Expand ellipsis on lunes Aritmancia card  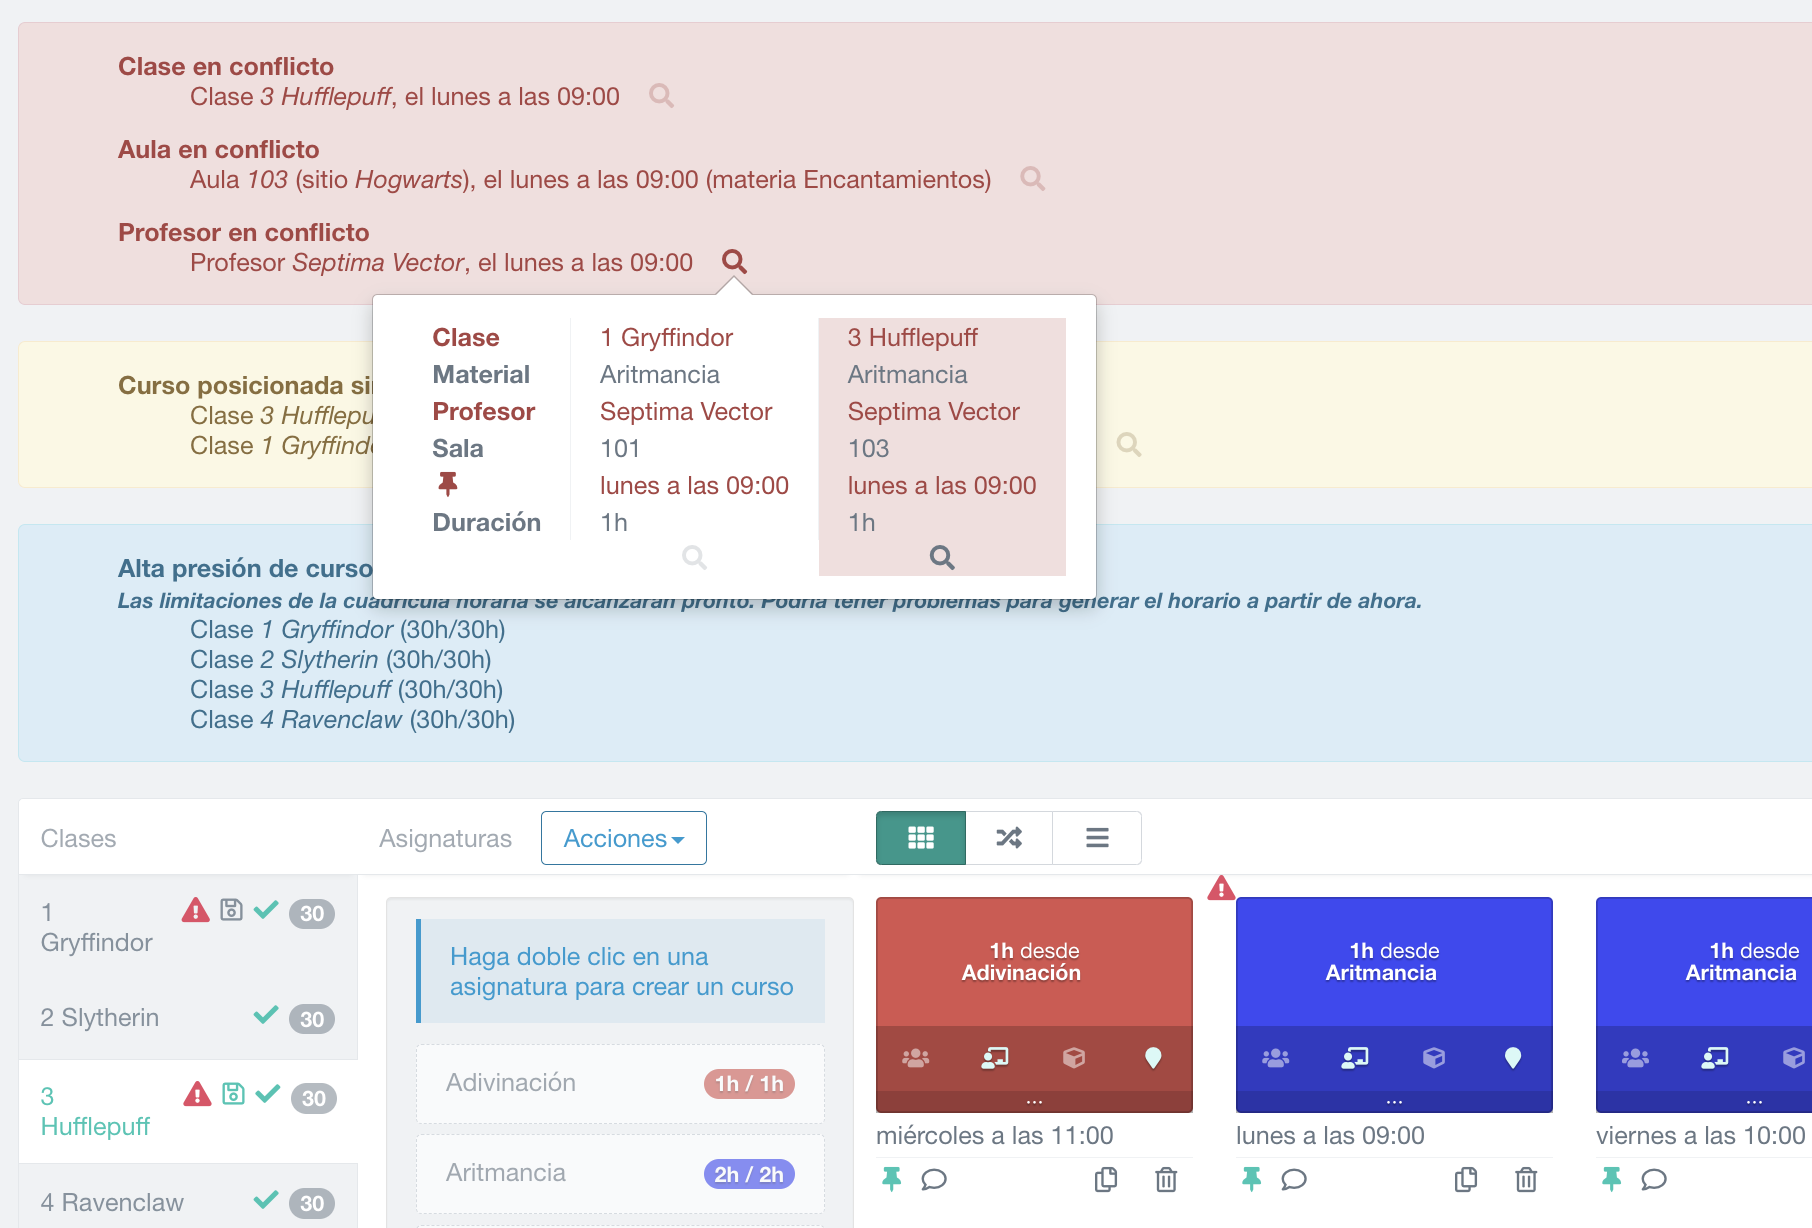click(x=1394, y=1102)
